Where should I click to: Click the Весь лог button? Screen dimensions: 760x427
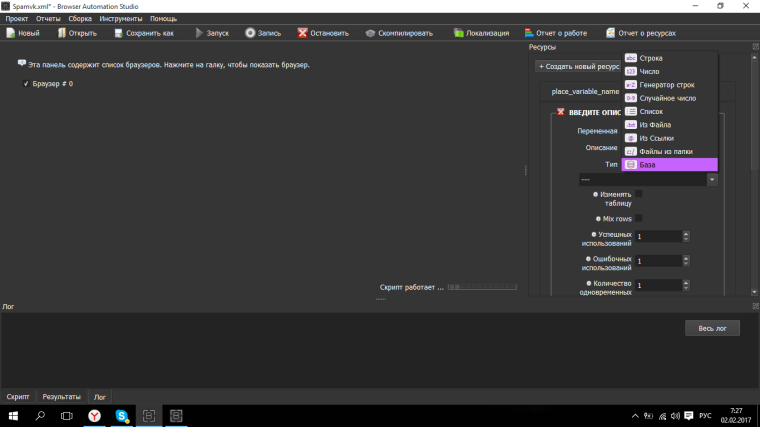[712, 328]
